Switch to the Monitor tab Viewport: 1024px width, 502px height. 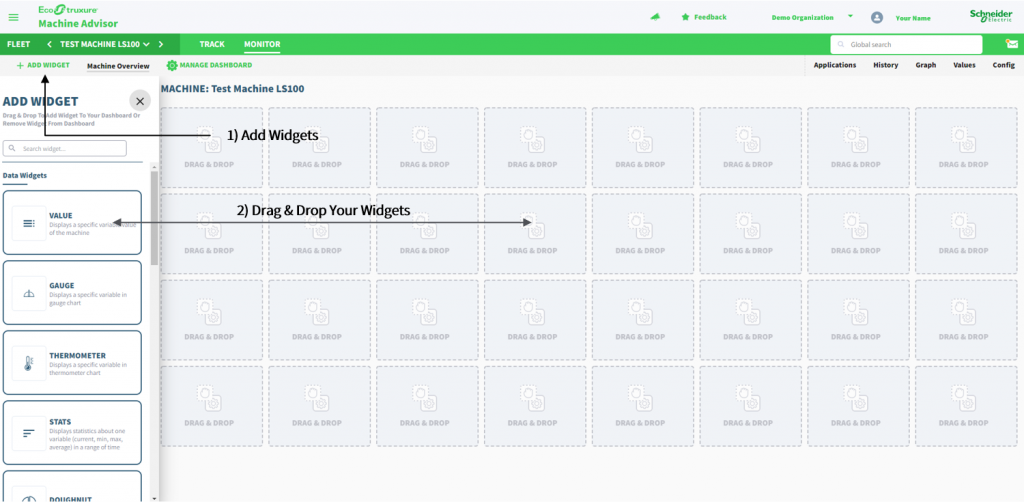click(262, 44)
